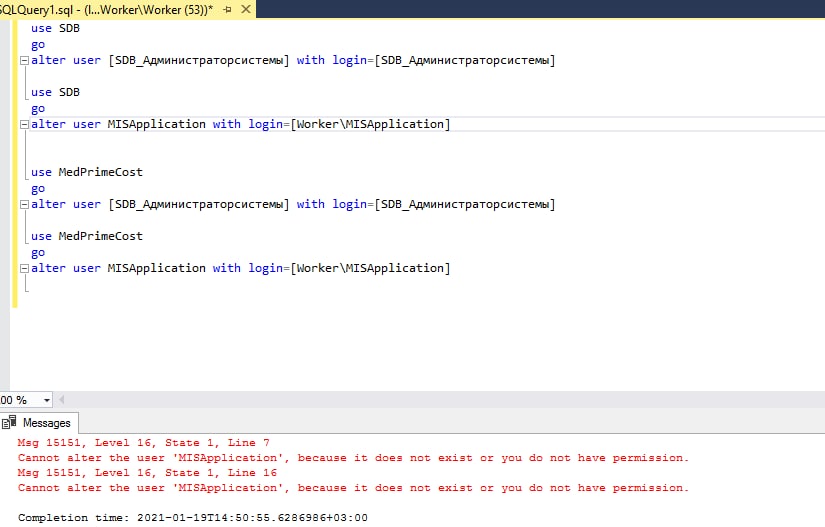Click first 'use MedPrimeCost' line

point(87,173)
